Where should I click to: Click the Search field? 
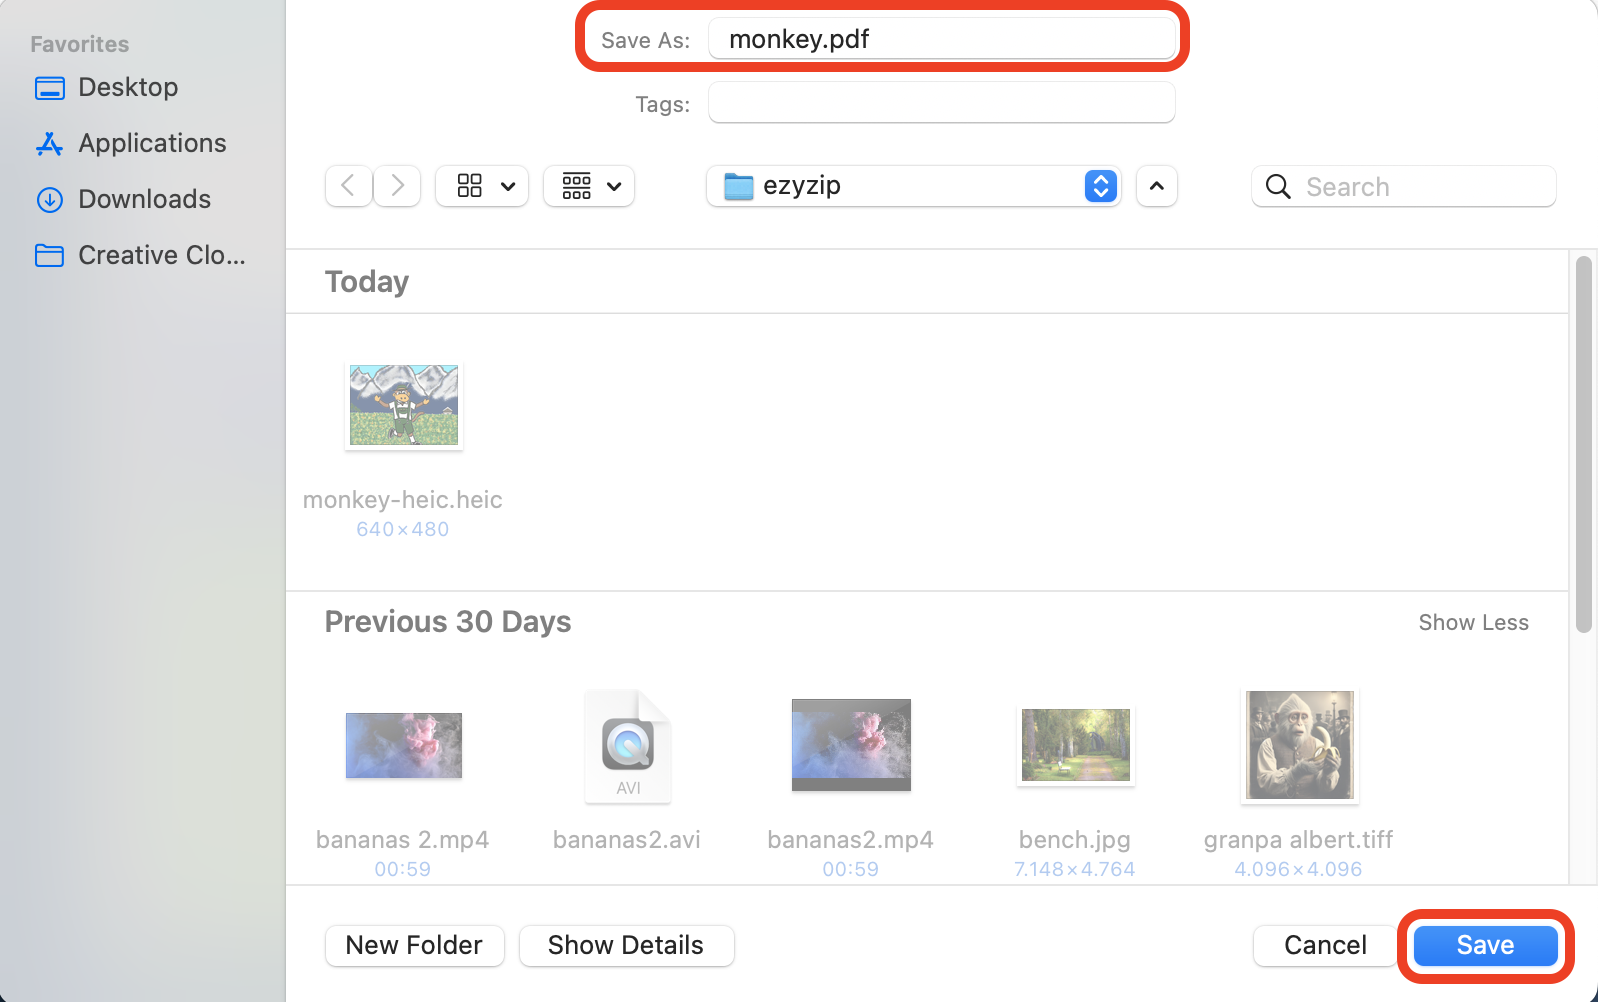(1404, 186)
